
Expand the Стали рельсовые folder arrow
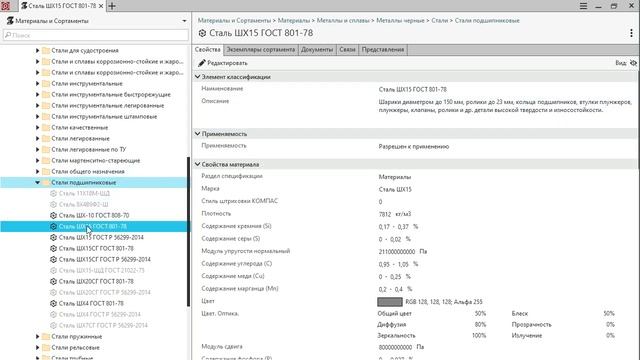pyautogui.click(x=37, y=347)
